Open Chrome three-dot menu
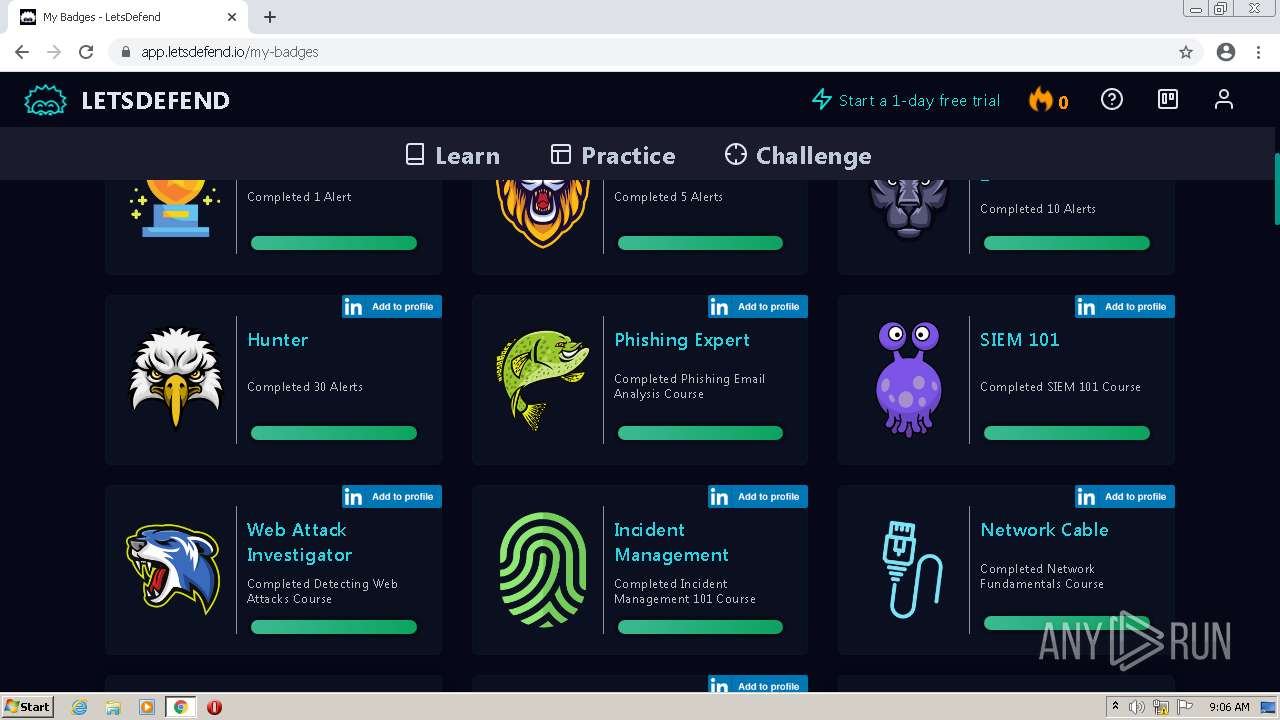 coord(1258,52)
